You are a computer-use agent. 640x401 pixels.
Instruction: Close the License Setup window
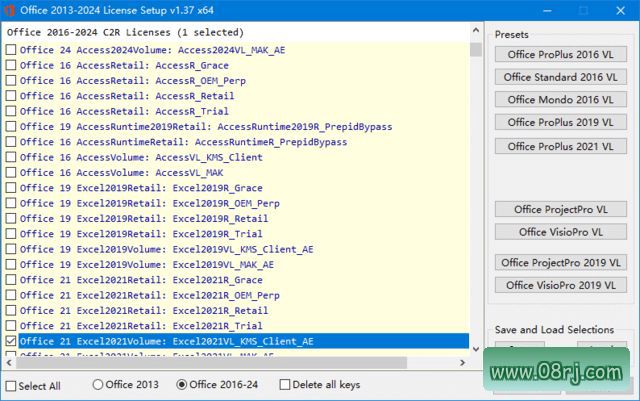click(x=620, y=10)
